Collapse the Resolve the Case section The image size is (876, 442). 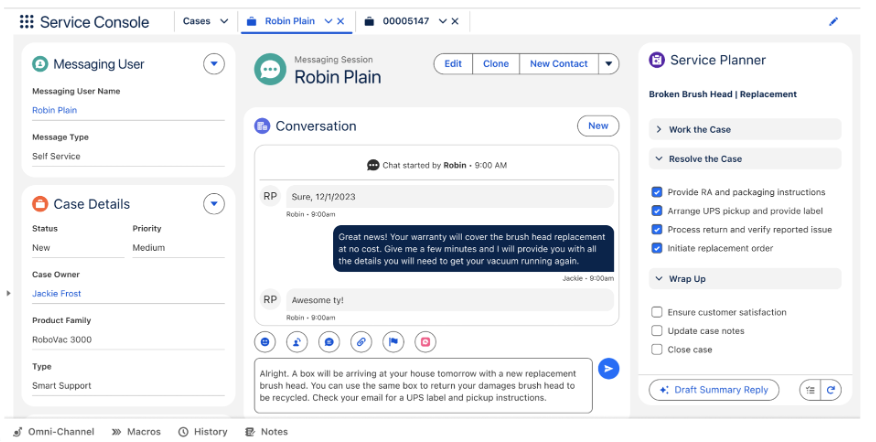click(x=745, y=159)
